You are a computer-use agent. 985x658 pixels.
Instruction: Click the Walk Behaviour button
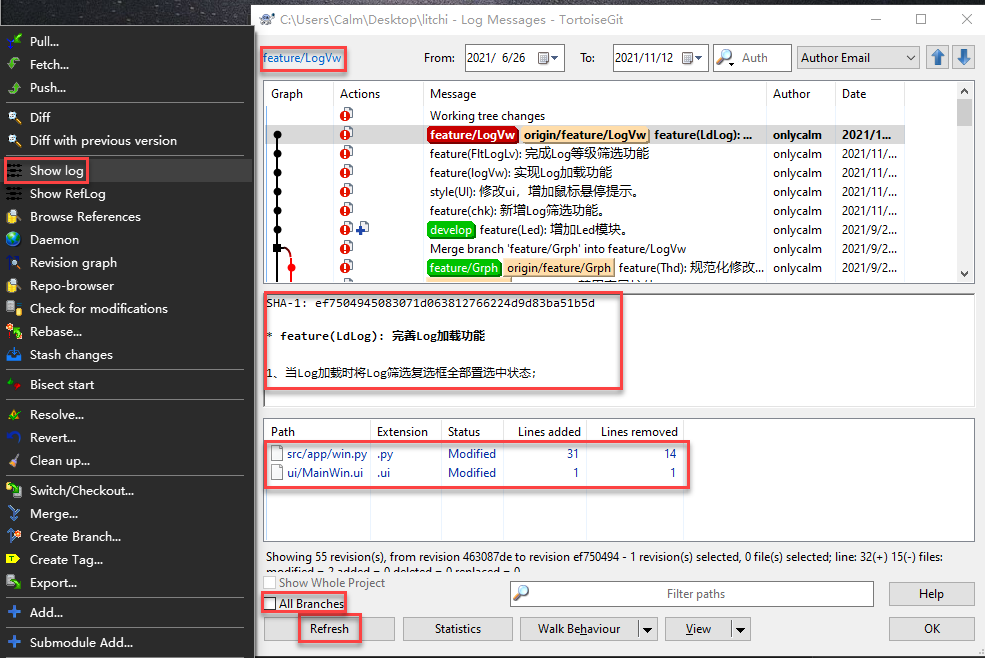[x=579, y=629]
